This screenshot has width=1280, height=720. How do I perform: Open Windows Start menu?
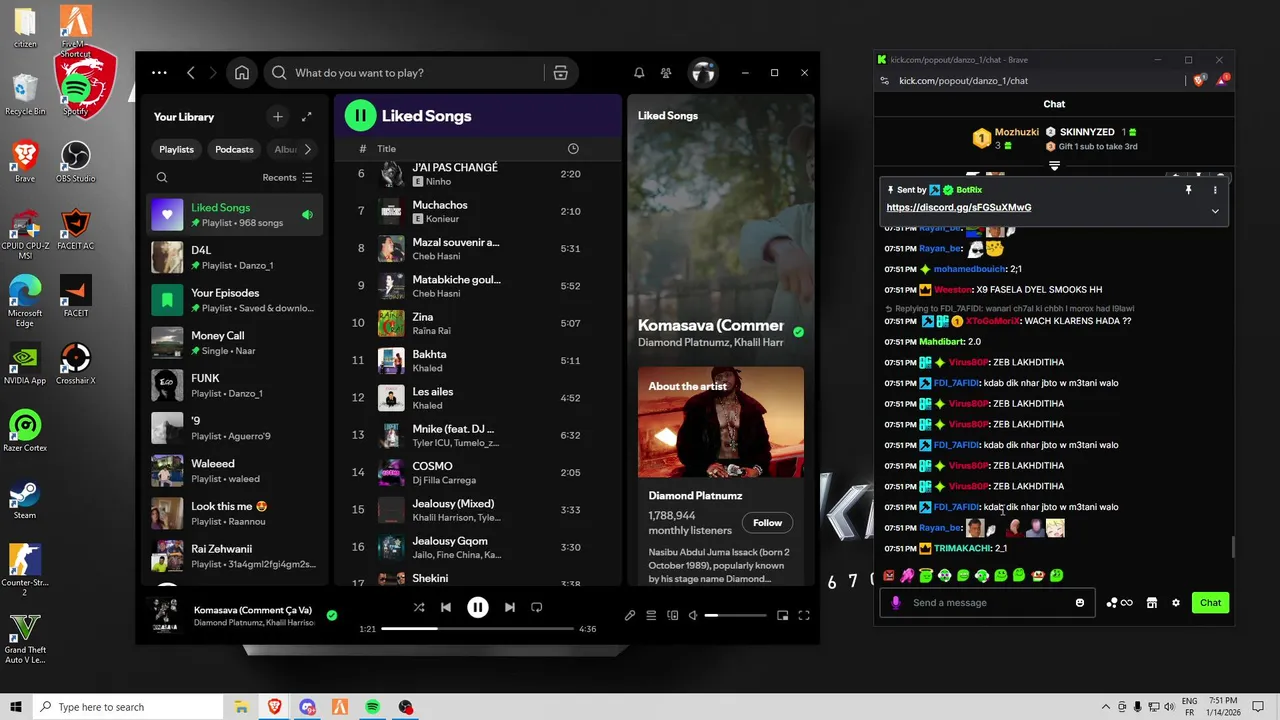click(16, 707)
